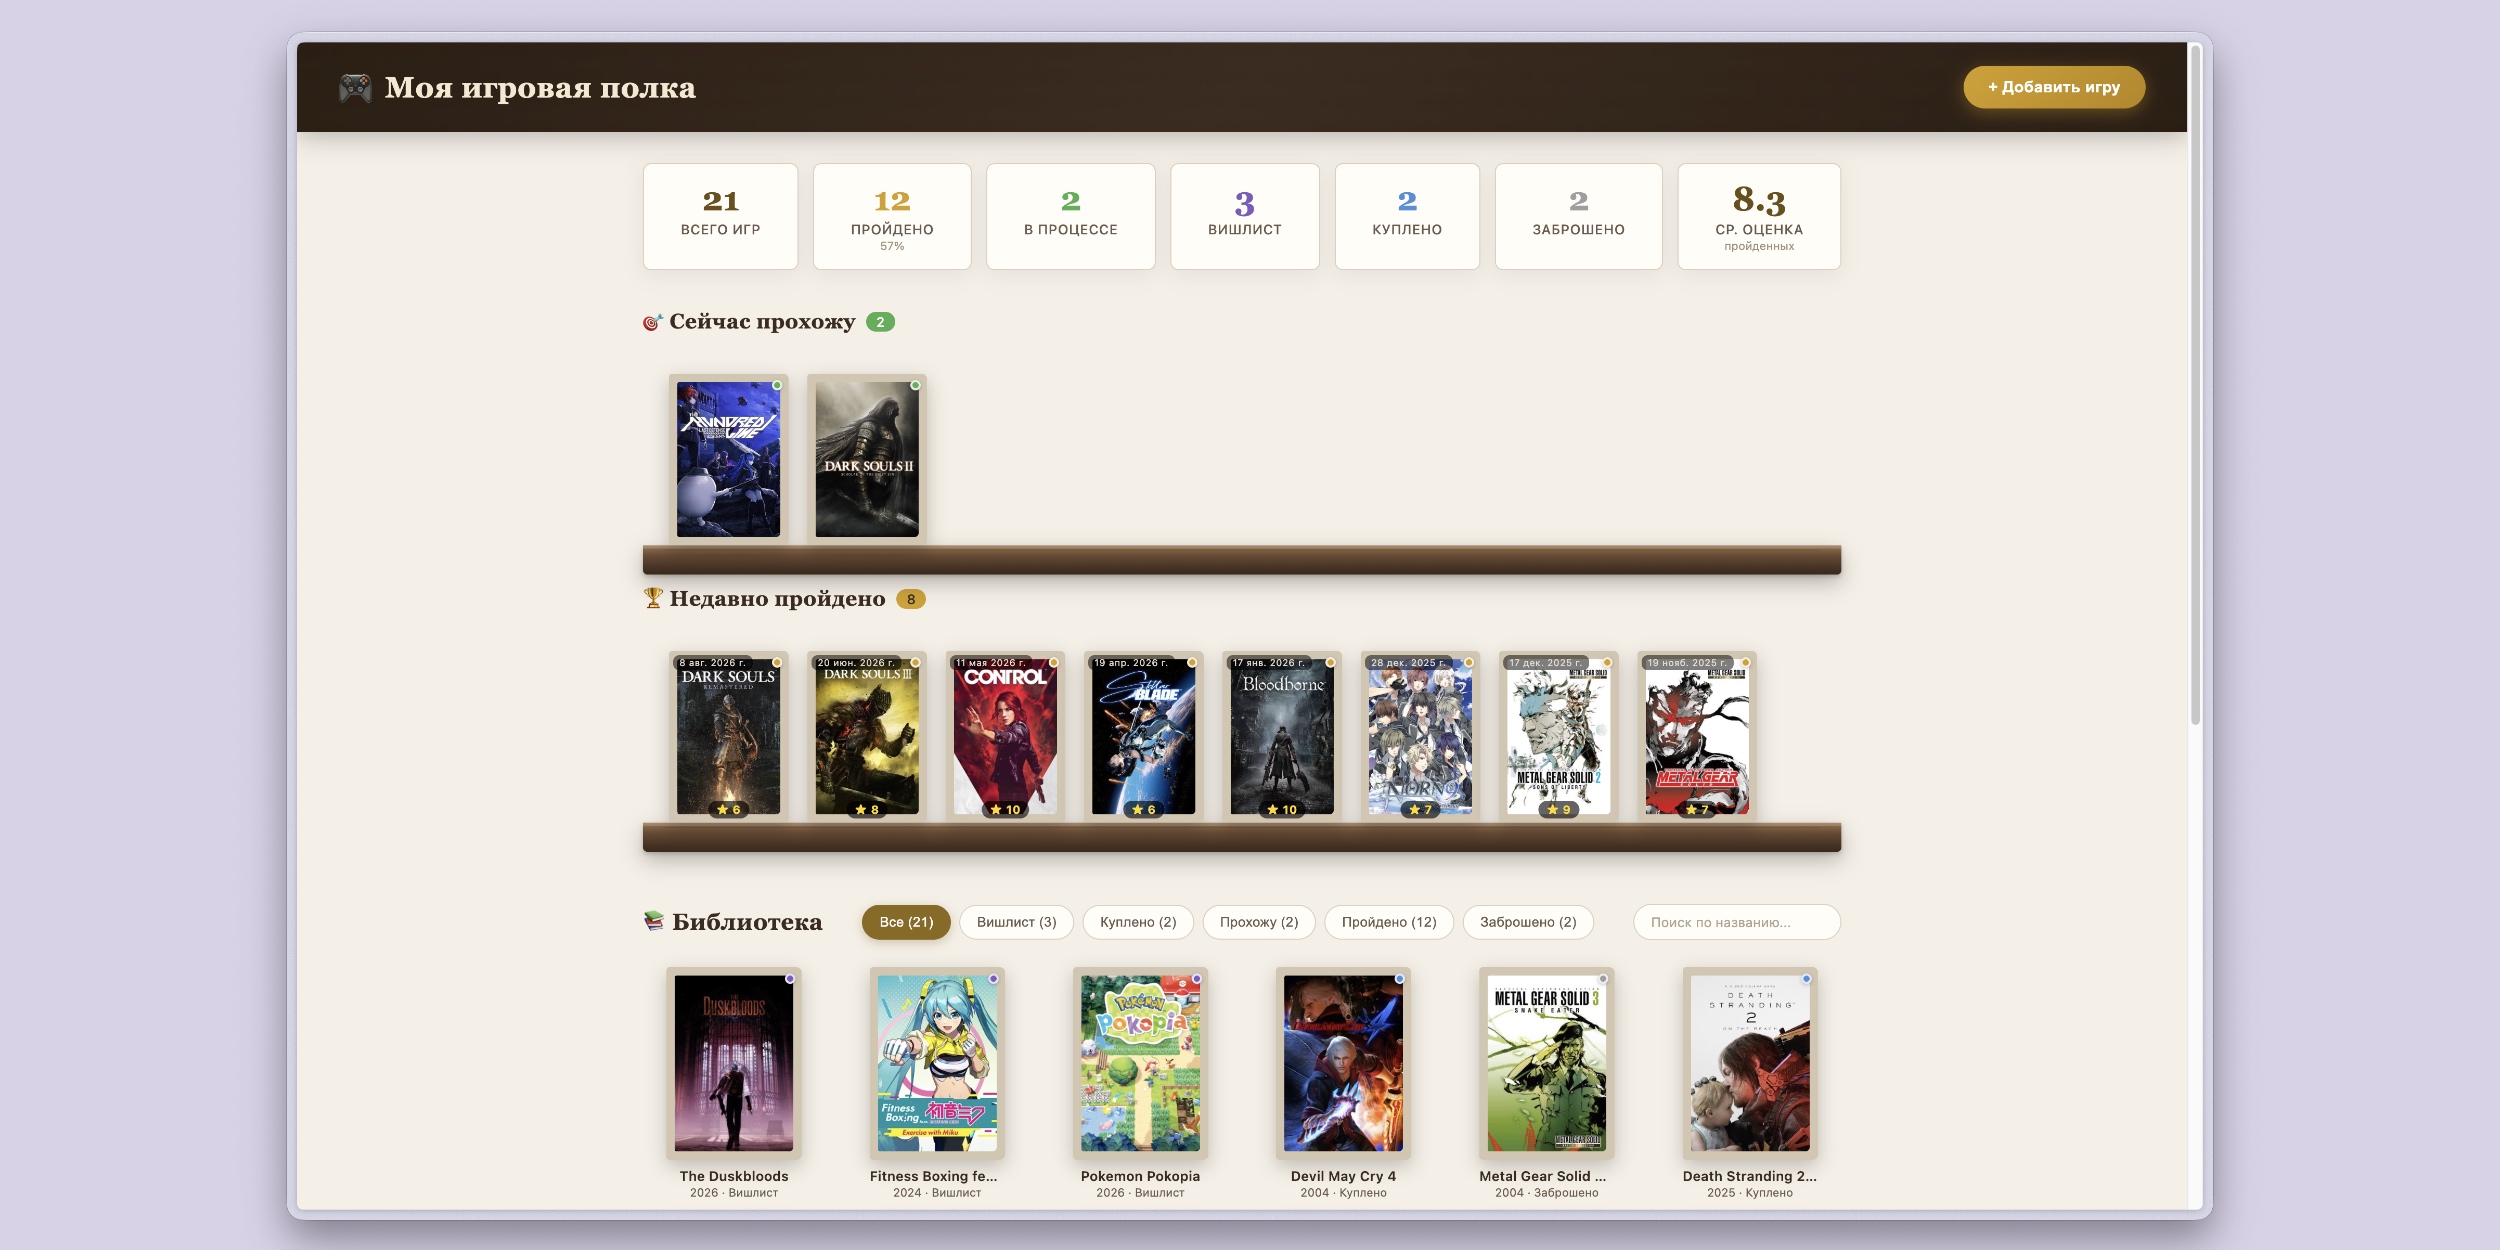Open Metal Gear Solid 3 library cover

(1547, 1063)
